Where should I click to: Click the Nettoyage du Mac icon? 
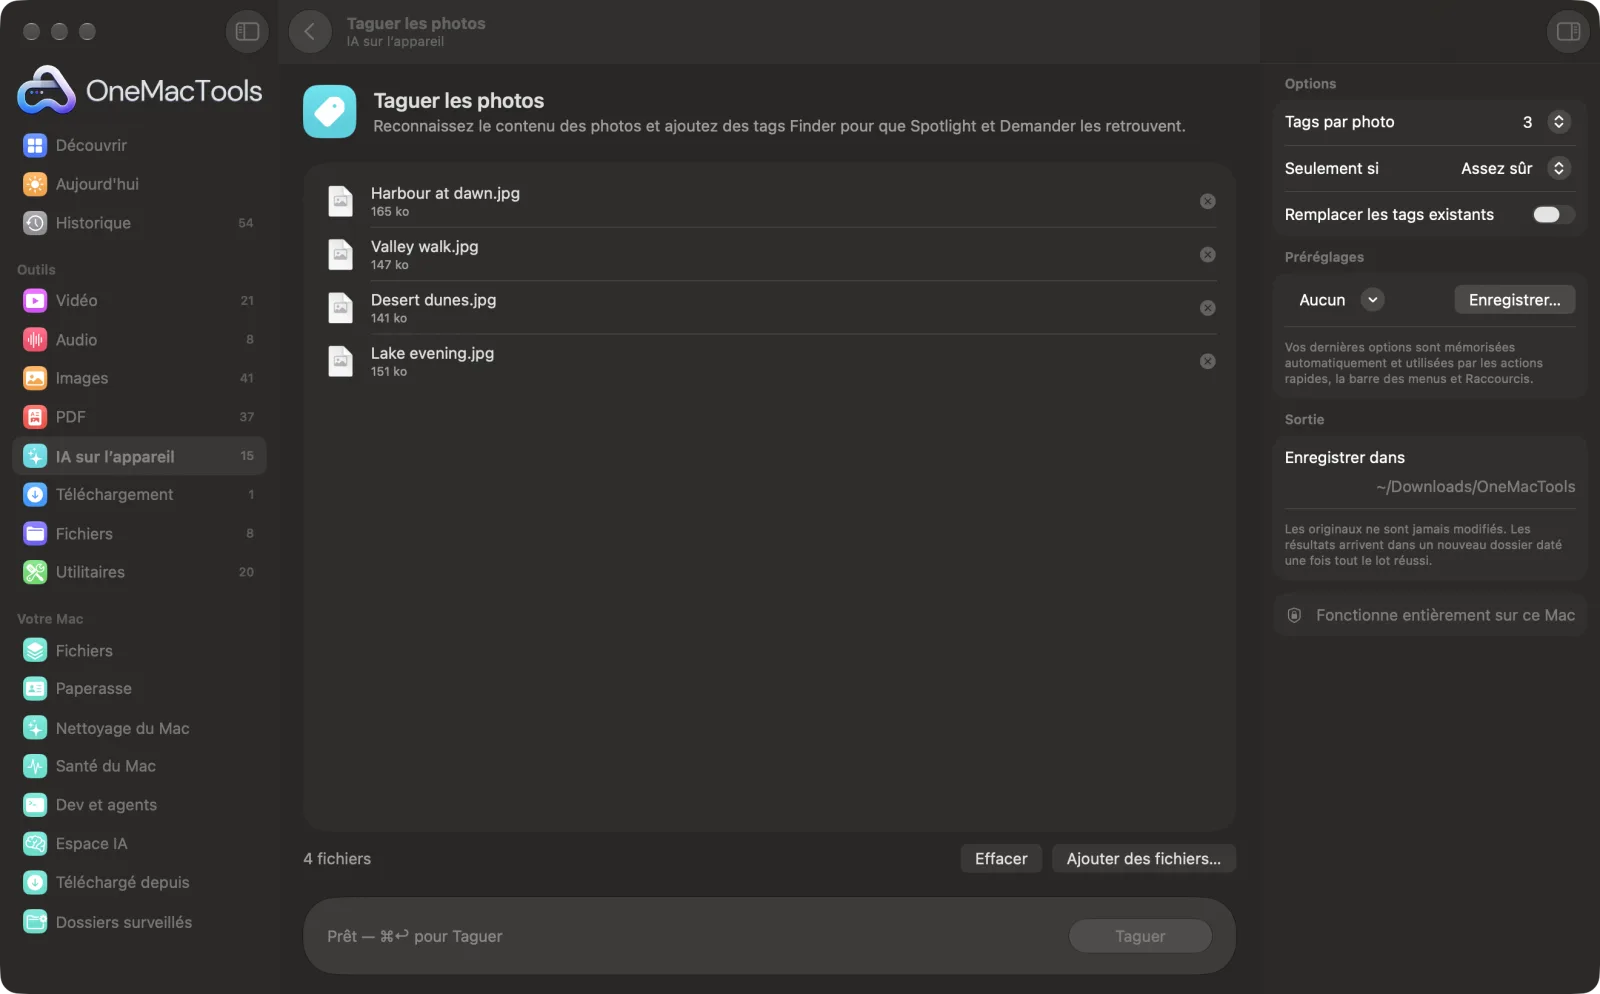(x=35, y=728)
